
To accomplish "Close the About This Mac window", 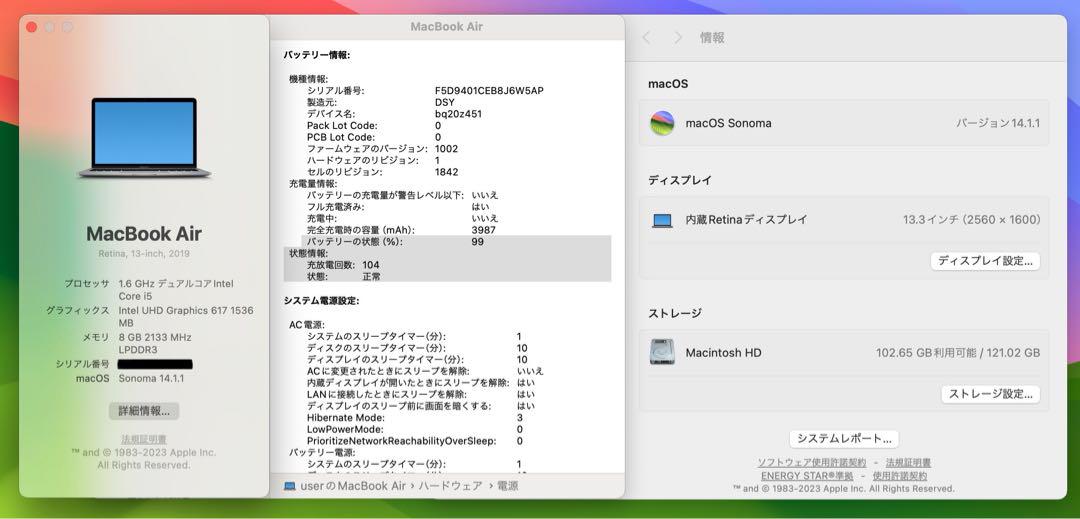I will [31, 27].
